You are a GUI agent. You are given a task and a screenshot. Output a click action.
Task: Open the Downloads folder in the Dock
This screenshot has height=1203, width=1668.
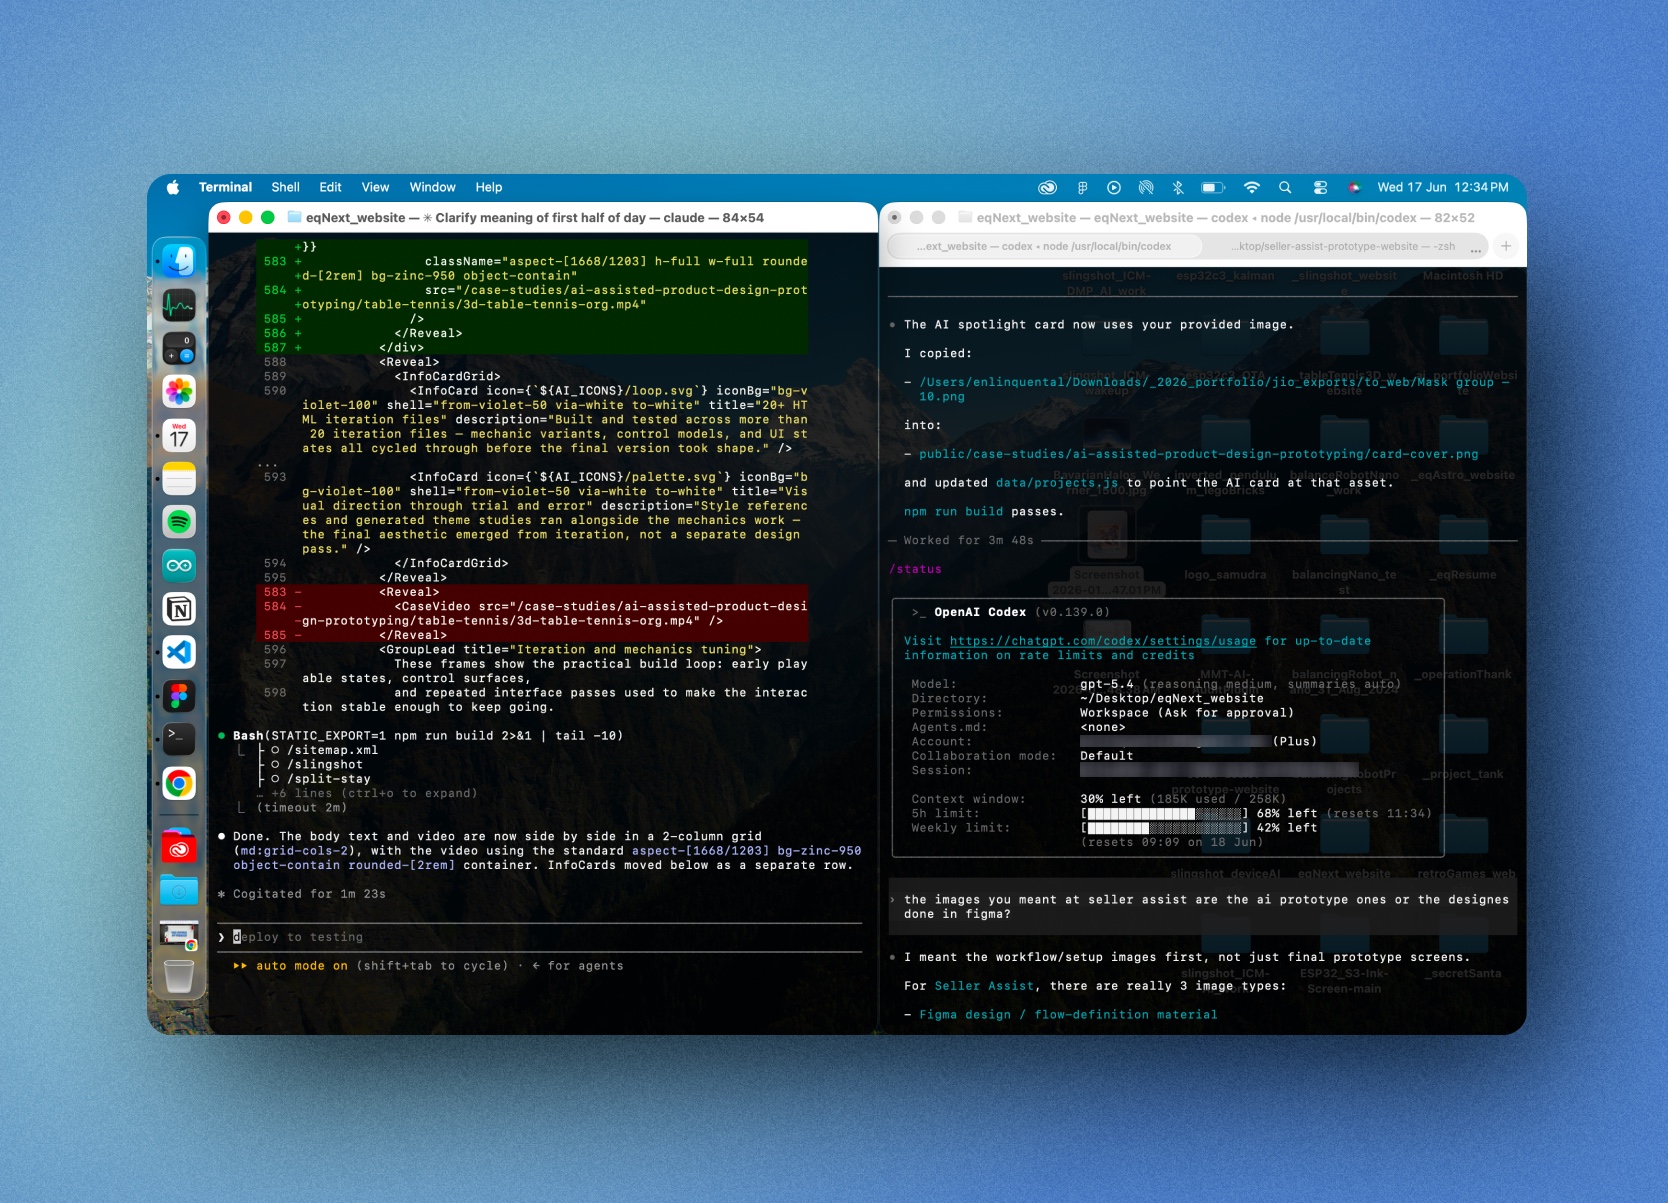click(179, 890)
